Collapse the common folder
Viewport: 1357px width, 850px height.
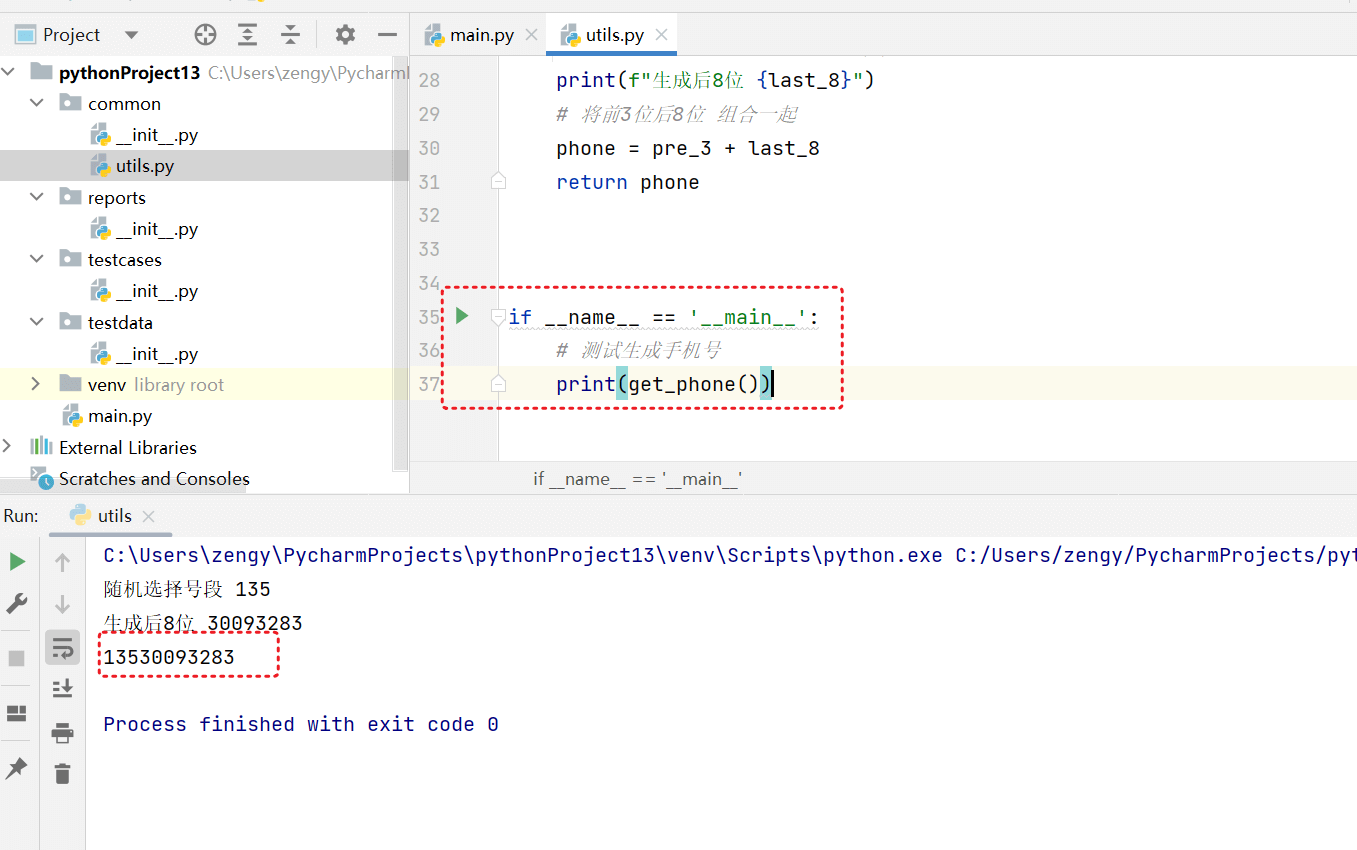tap(37, 103)
